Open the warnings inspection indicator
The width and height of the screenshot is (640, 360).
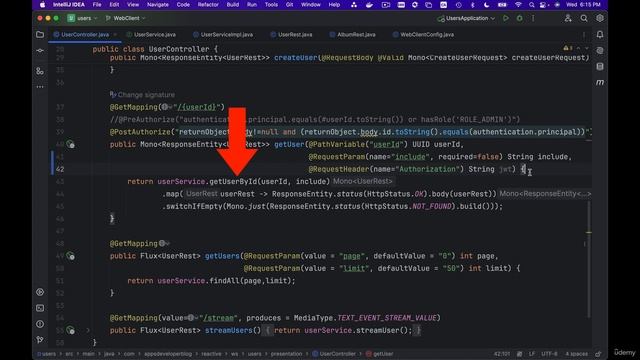click(568, 48)
